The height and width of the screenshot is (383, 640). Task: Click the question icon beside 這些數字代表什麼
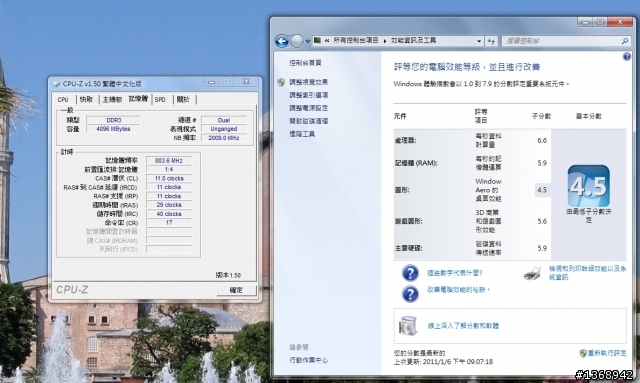[410, 273]
